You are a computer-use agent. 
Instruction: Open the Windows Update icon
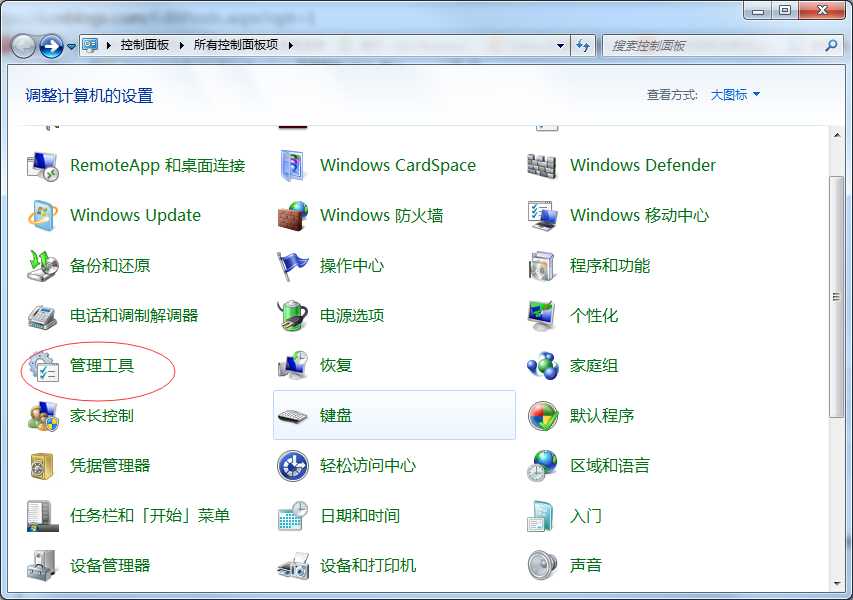42,216
